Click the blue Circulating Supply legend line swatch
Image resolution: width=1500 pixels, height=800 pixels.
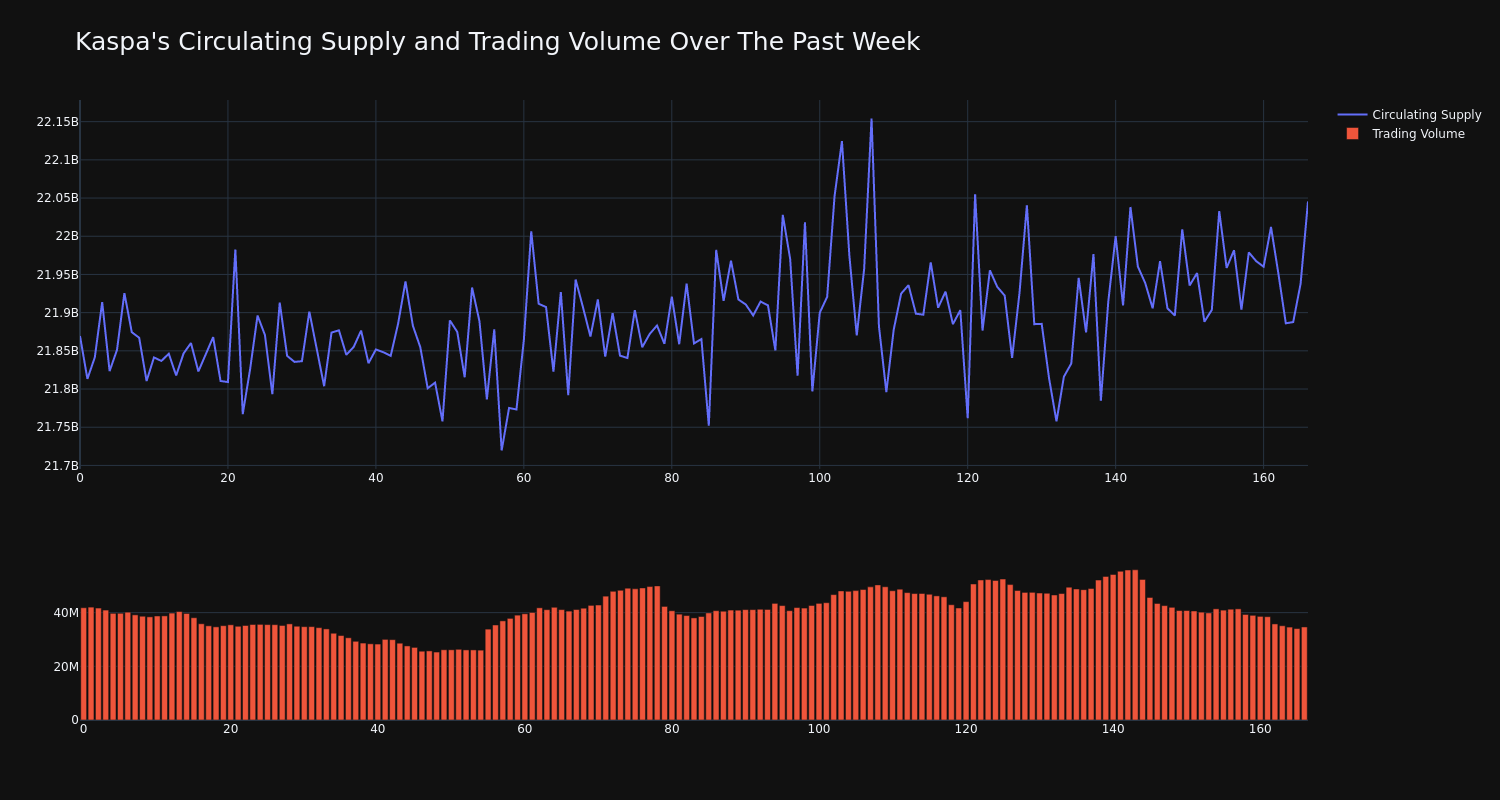pyautogui.click(x=1352, y=115)
